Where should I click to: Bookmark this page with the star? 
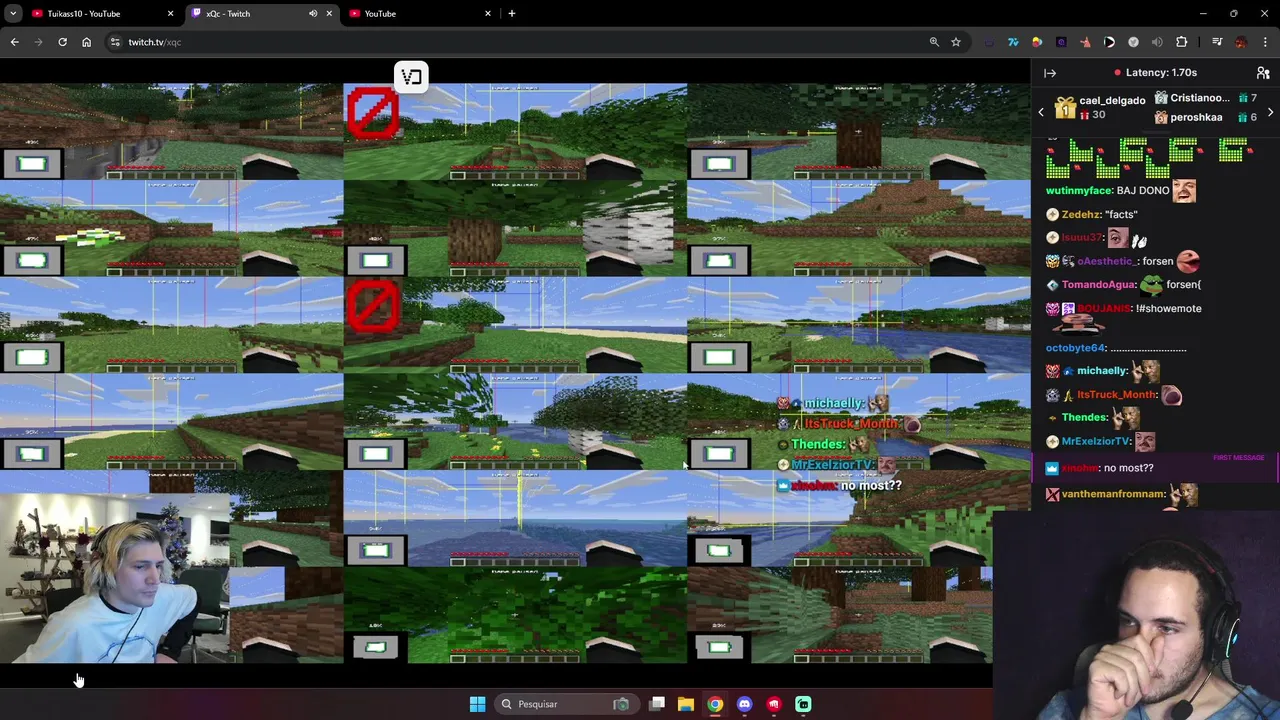point(956,42)
